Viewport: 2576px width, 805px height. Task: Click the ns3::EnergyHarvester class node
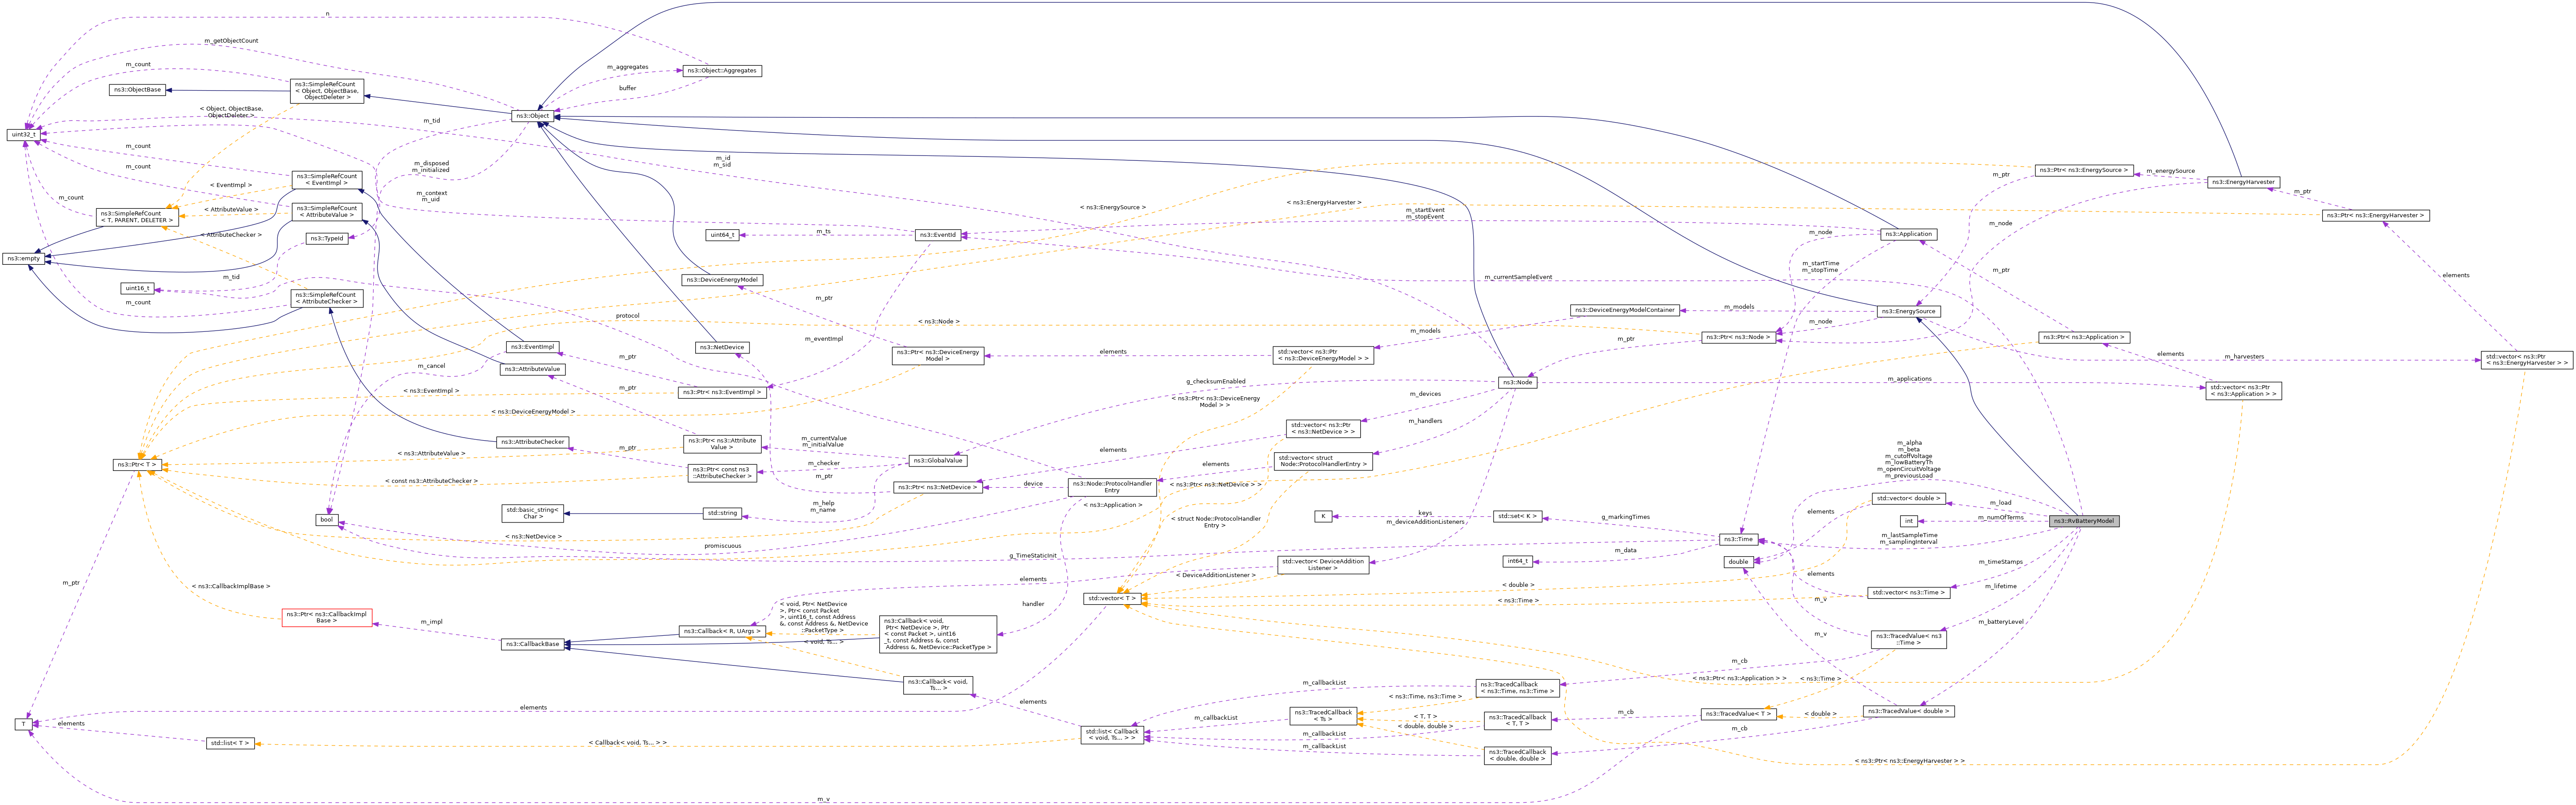coord(2243,182)
